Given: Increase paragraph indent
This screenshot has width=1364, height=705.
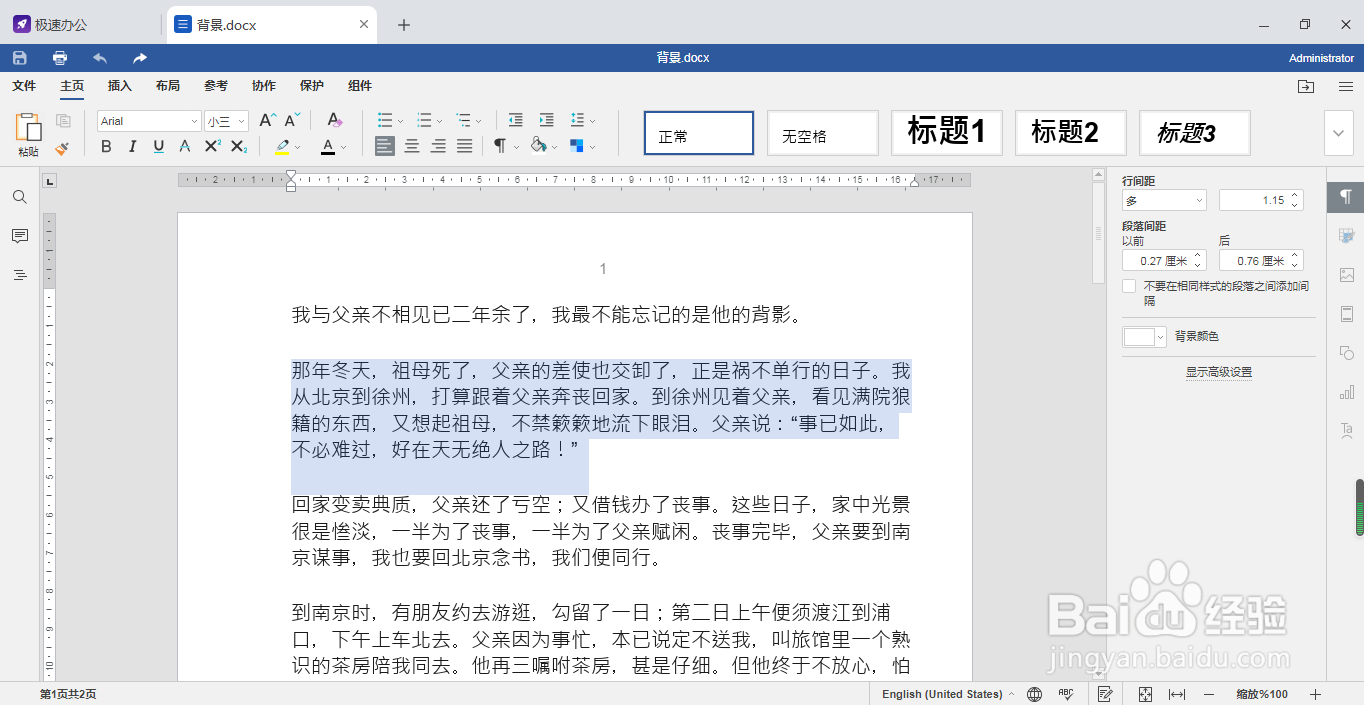Looking at the screenshot, I should tap(546, 120).
